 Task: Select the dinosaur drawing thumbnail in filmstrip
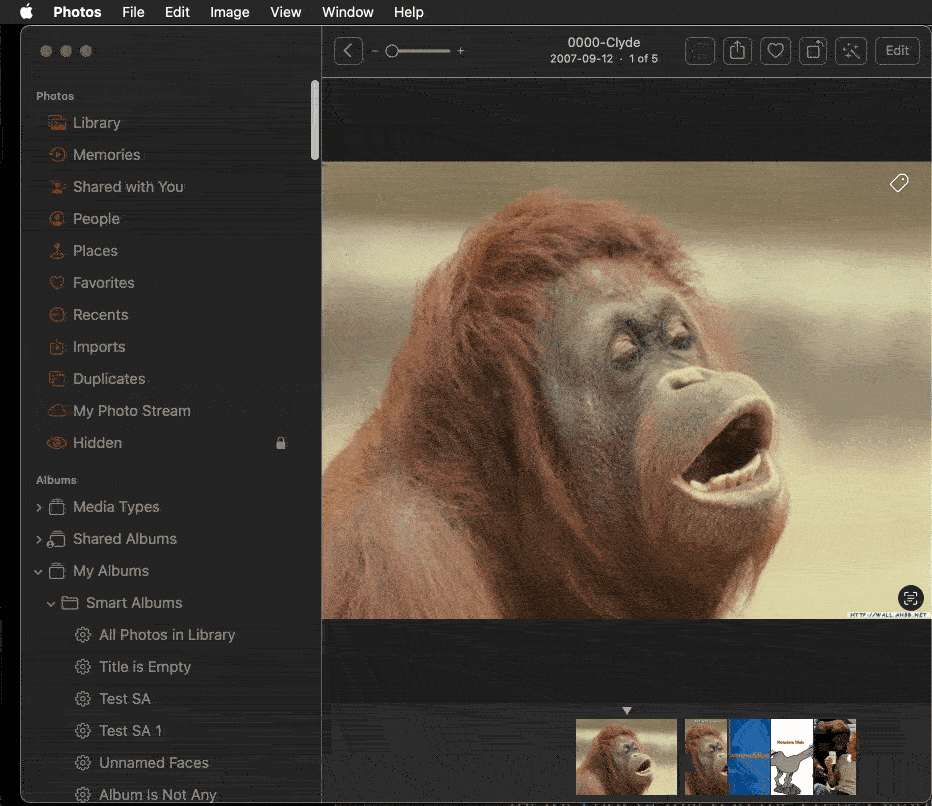791,757
